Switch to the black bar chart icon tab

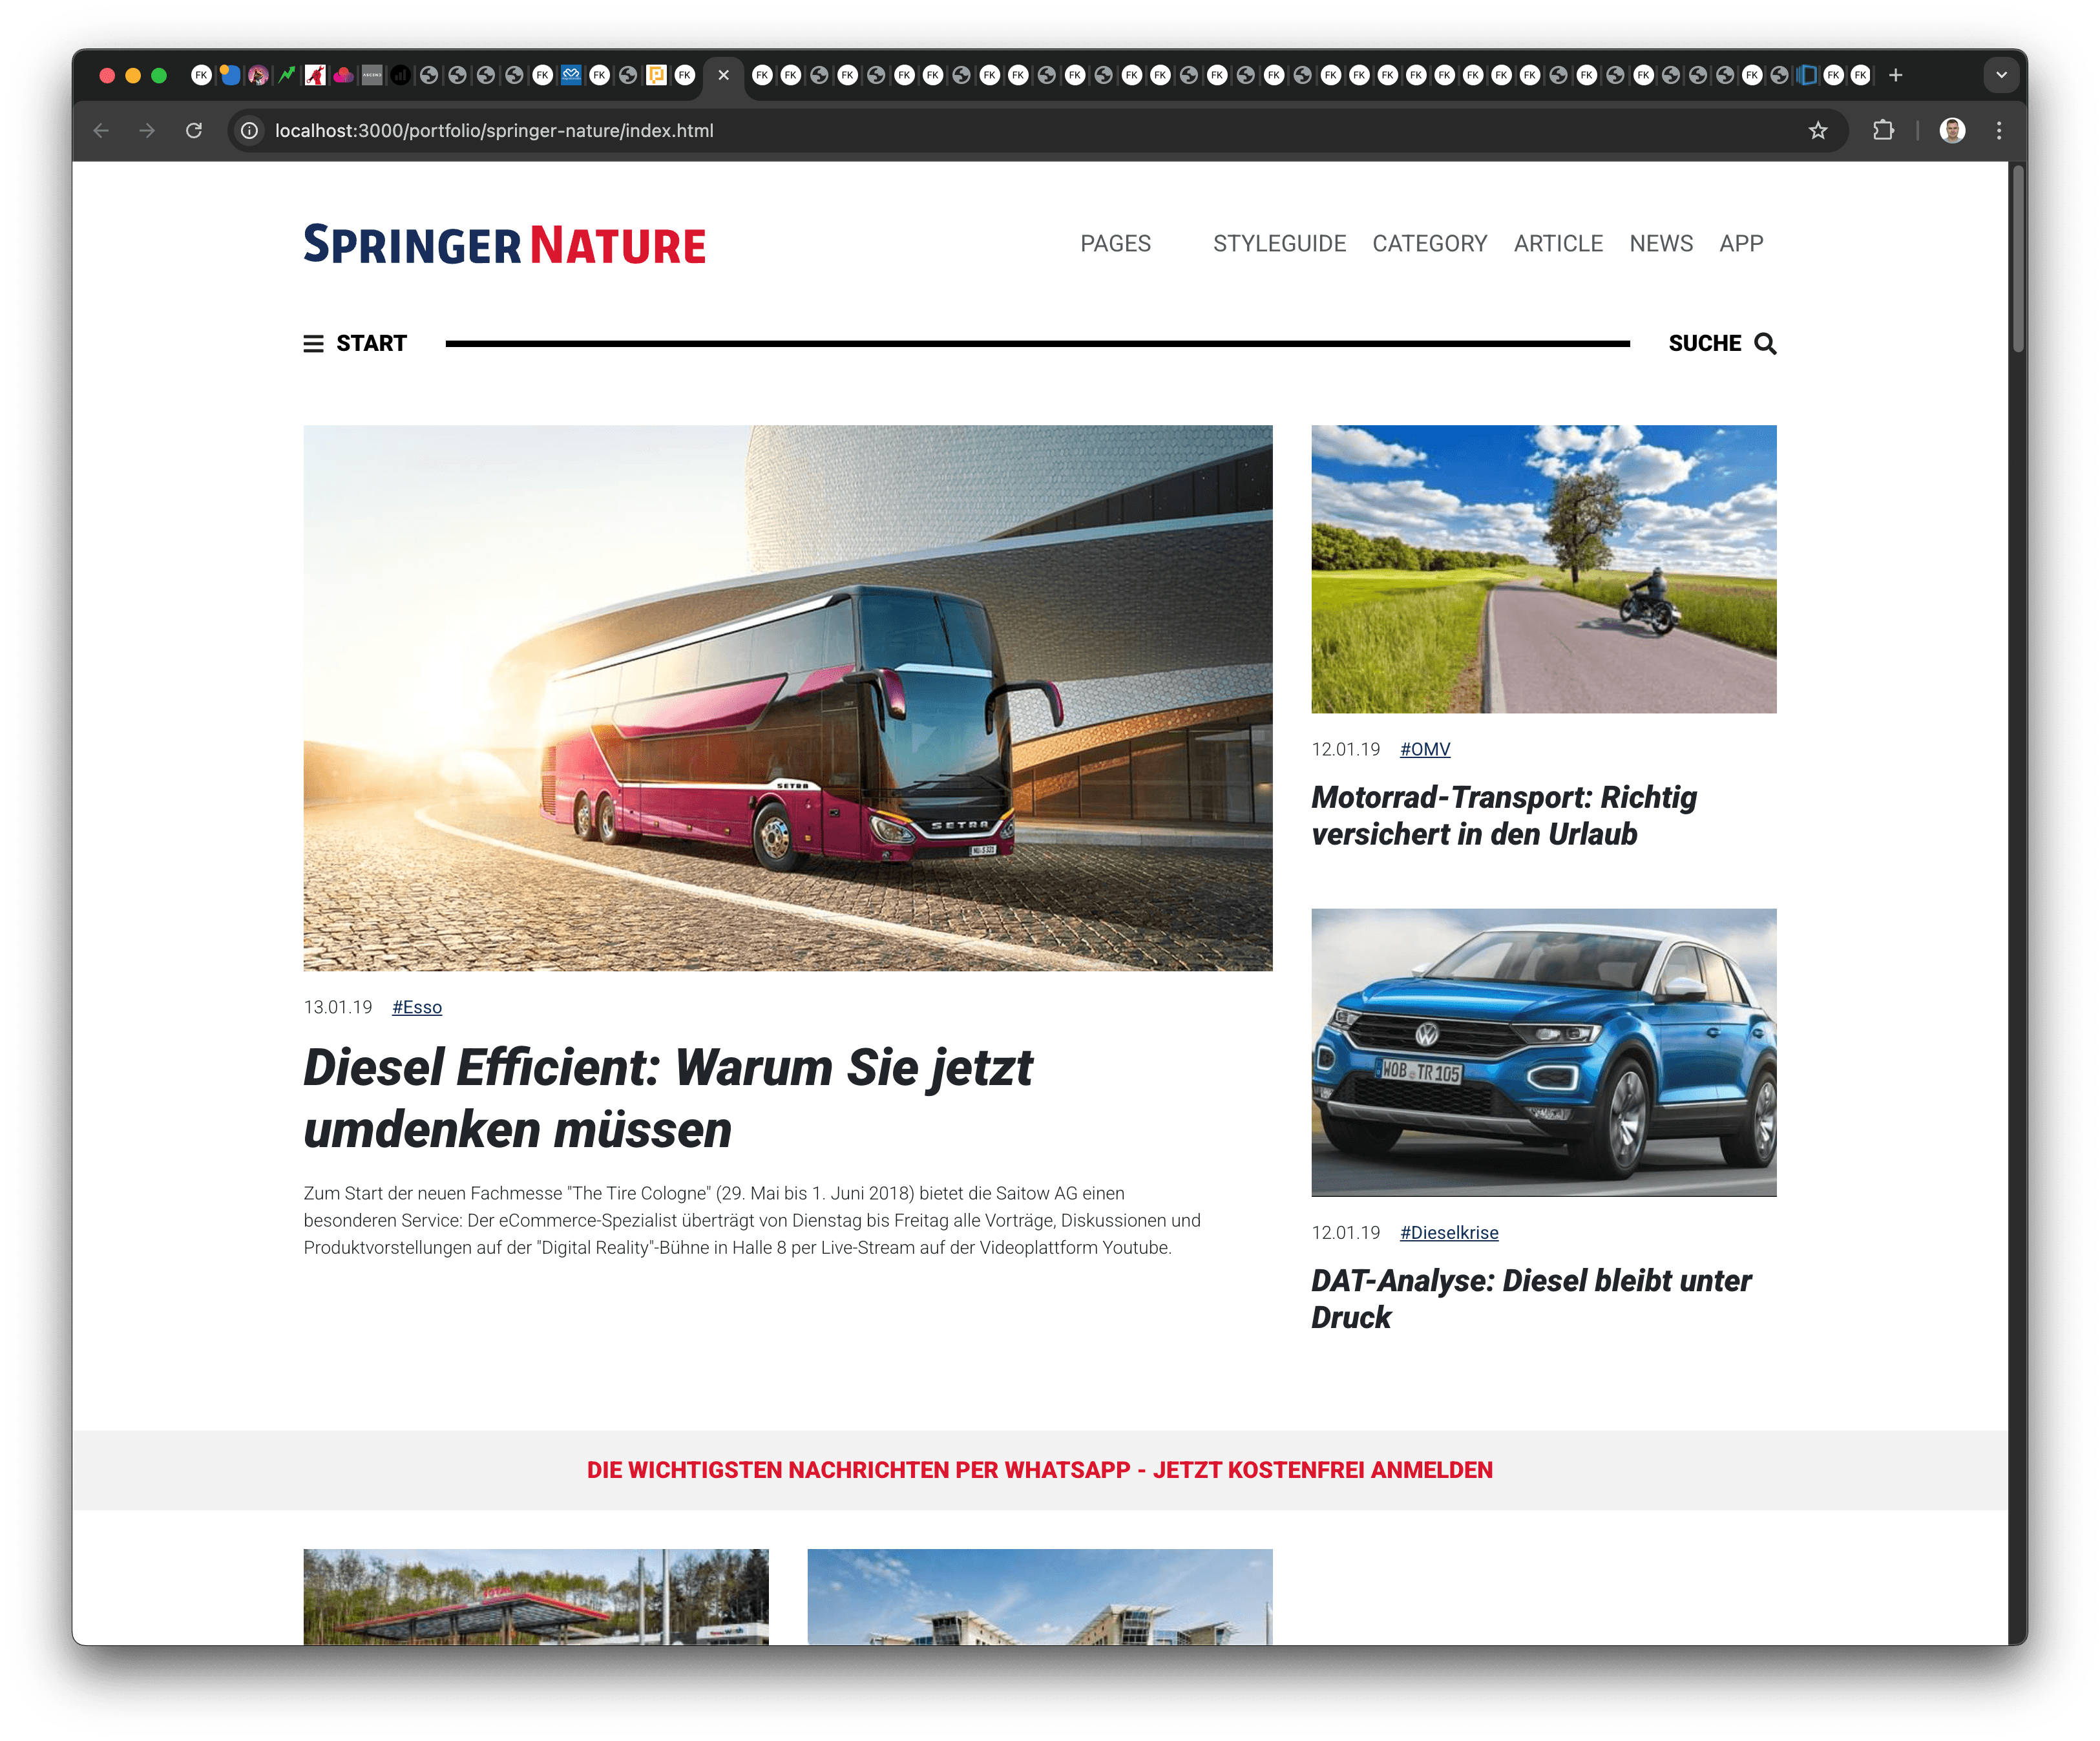tap(400, 75)
